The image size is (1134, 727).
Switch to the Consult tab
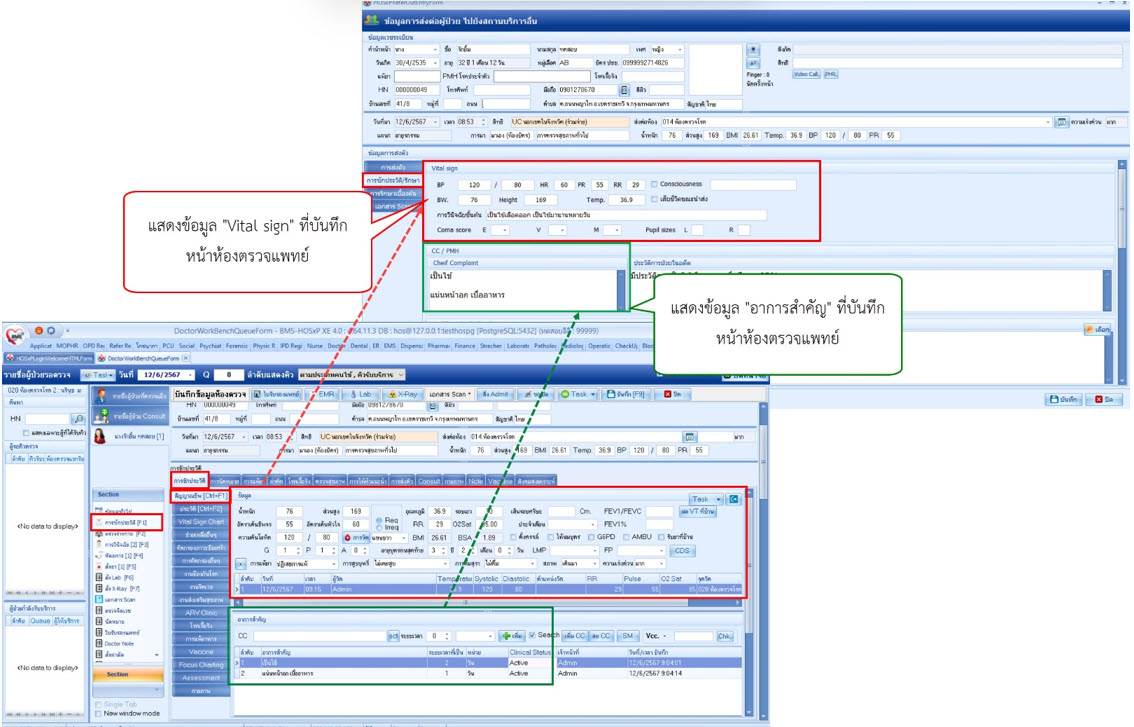(429, 481)
